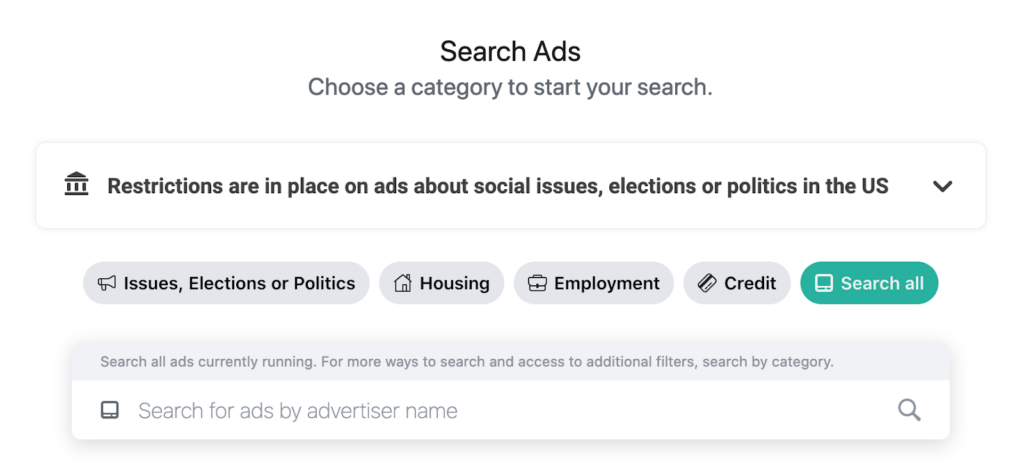The image size is (1024, 465).
Task: Click the megaphone icon on Issues pill
Action: [107, 284]
